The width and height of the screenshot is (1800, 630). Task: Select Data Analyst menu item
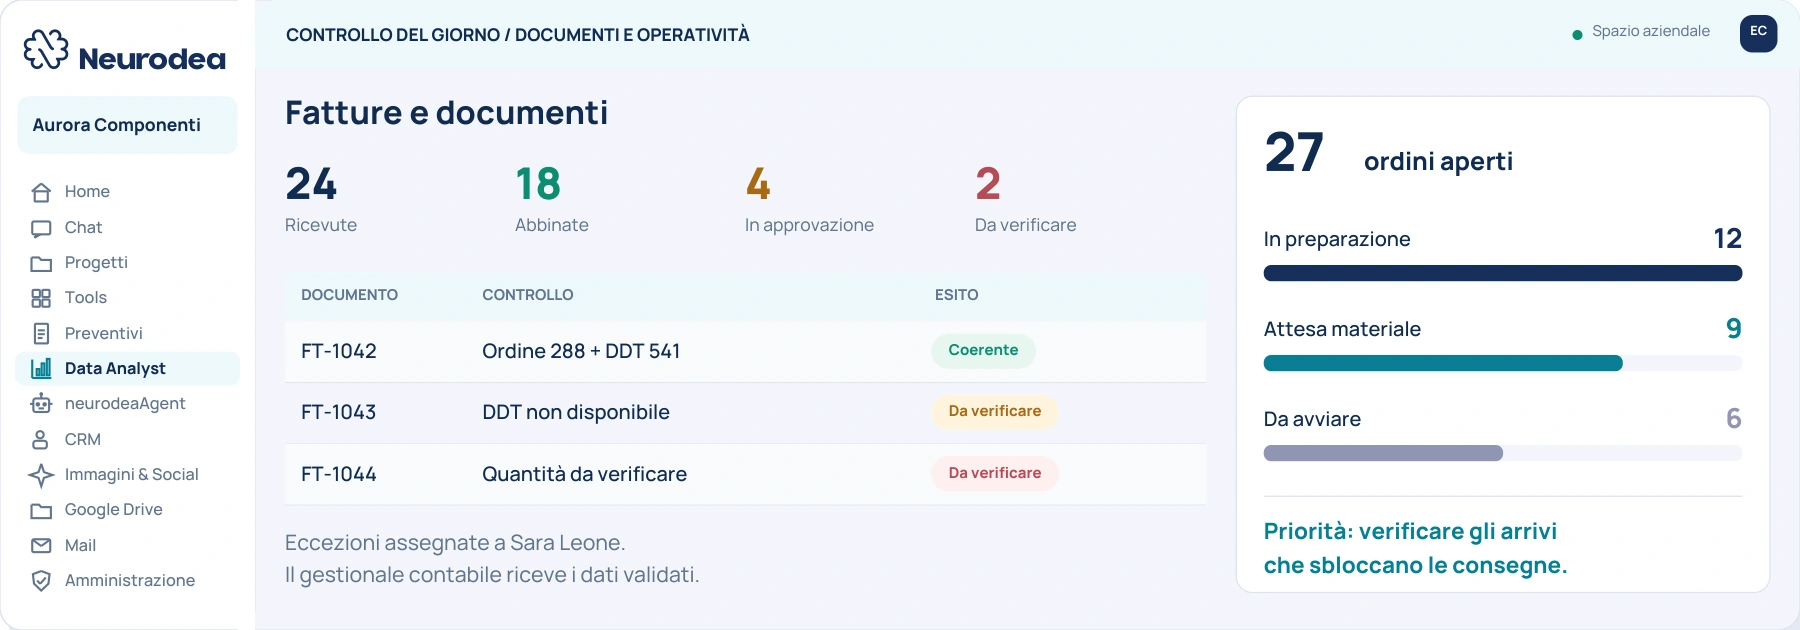pos(128,369)
